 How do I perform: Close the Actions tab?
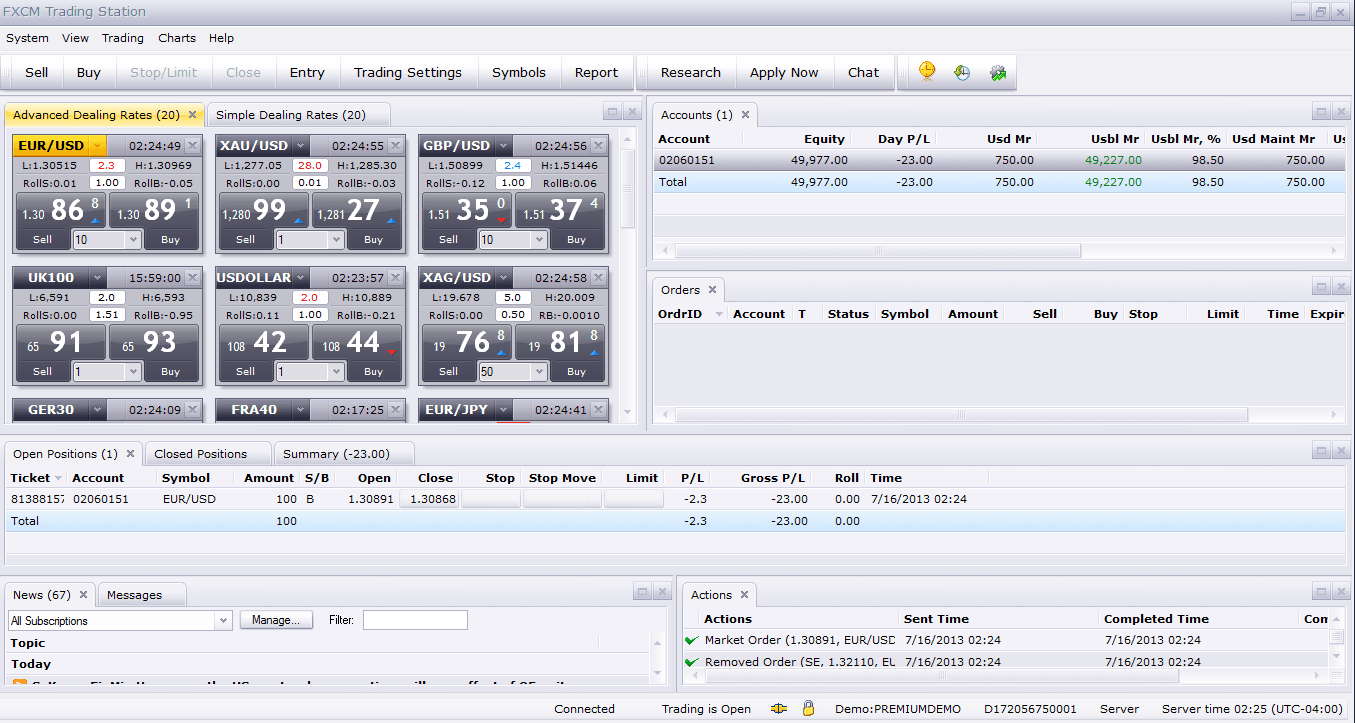(744, 595)
